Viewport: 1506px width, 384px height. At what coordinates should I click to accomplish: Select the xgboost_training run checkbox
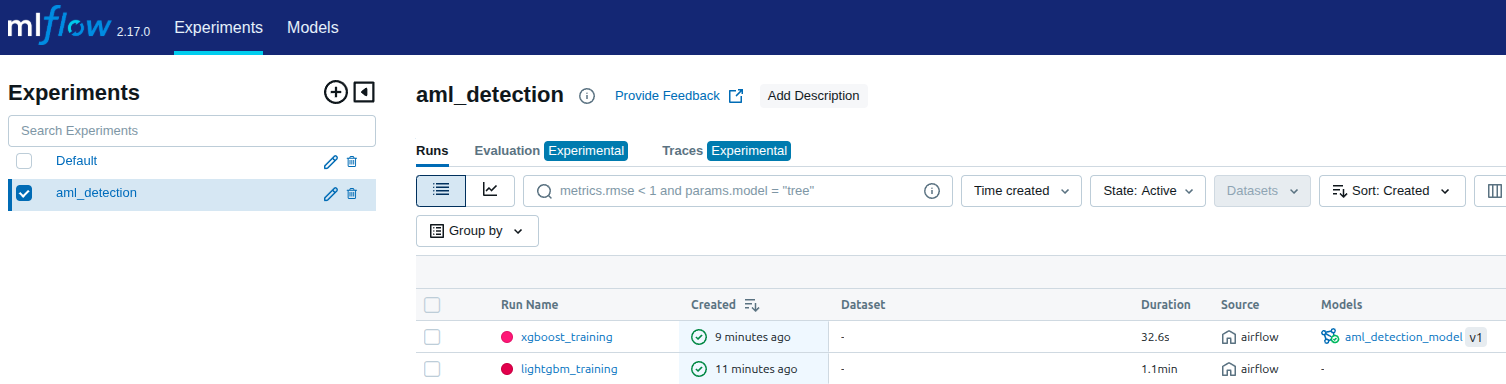432,337
